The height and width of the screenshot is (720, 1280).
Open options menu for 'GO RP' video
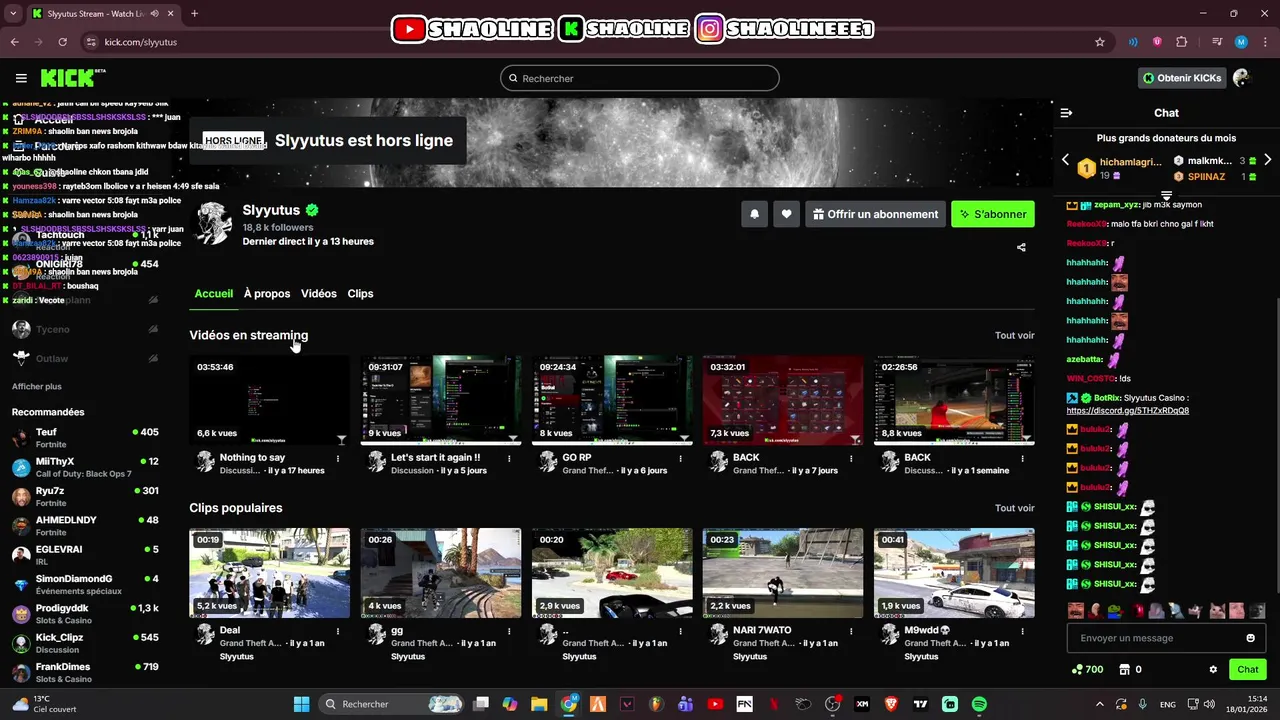tap(680, 458)
